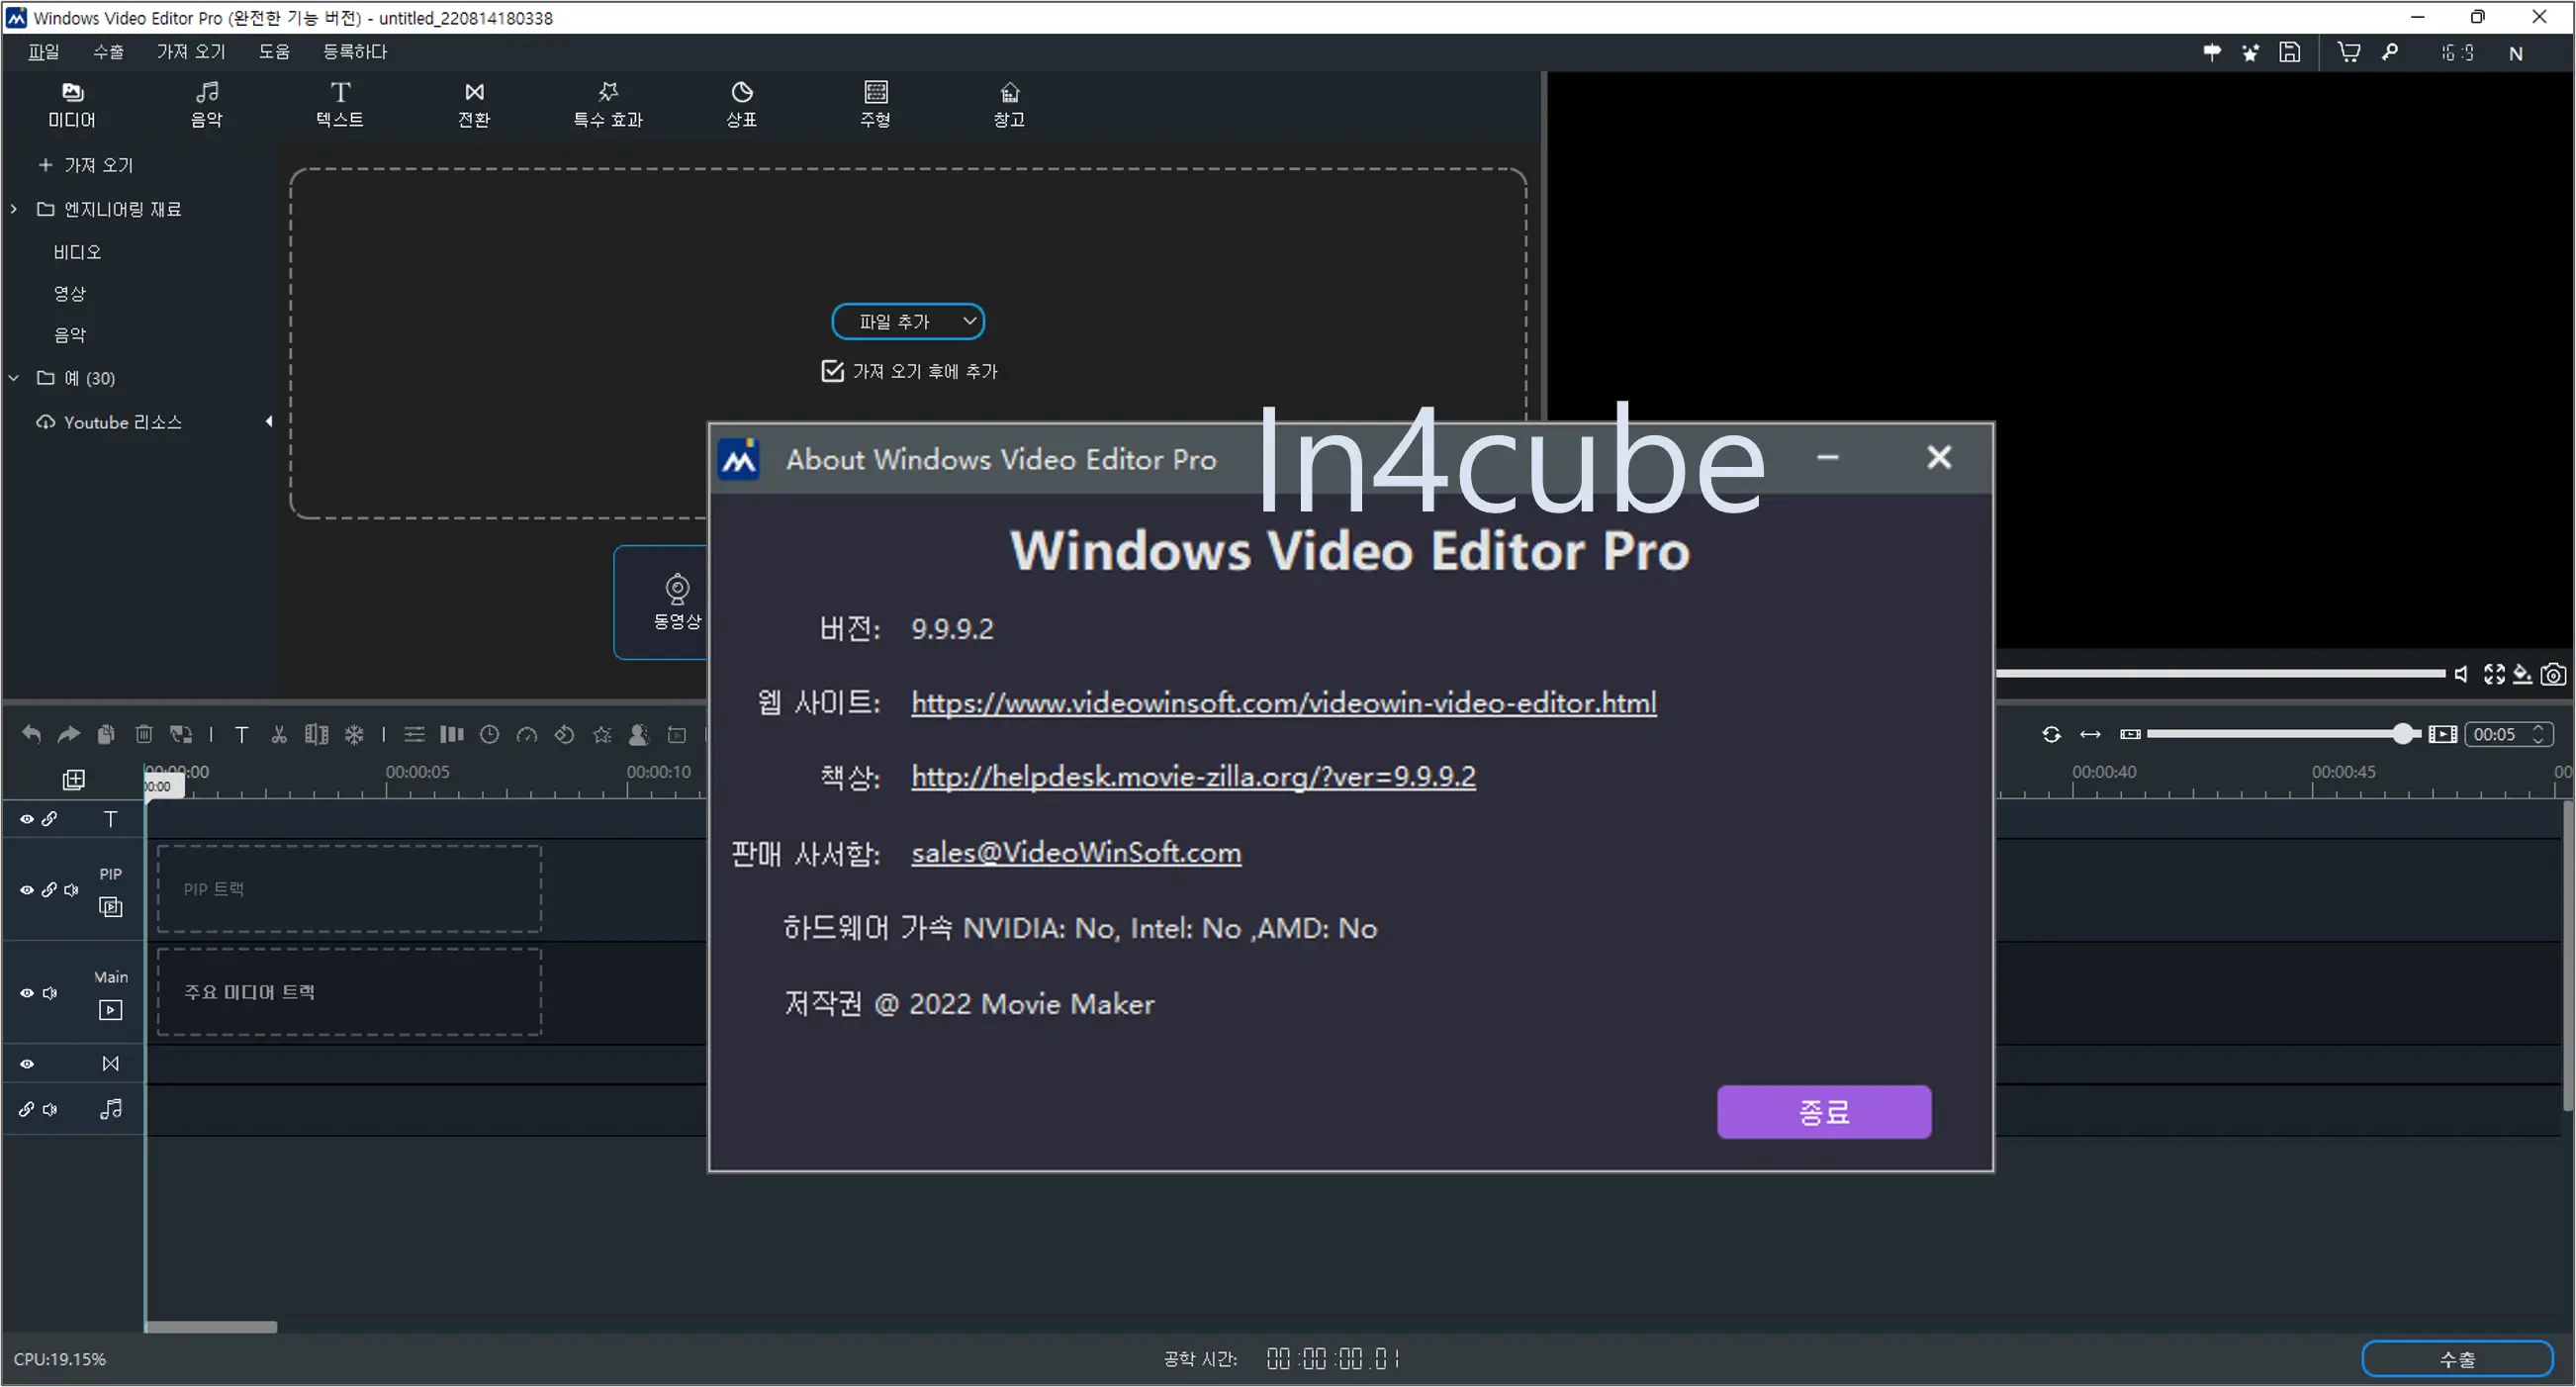Click the key register icon top right
The width and height of the screenshot is (2576, 1387).
pos(2390,52)
